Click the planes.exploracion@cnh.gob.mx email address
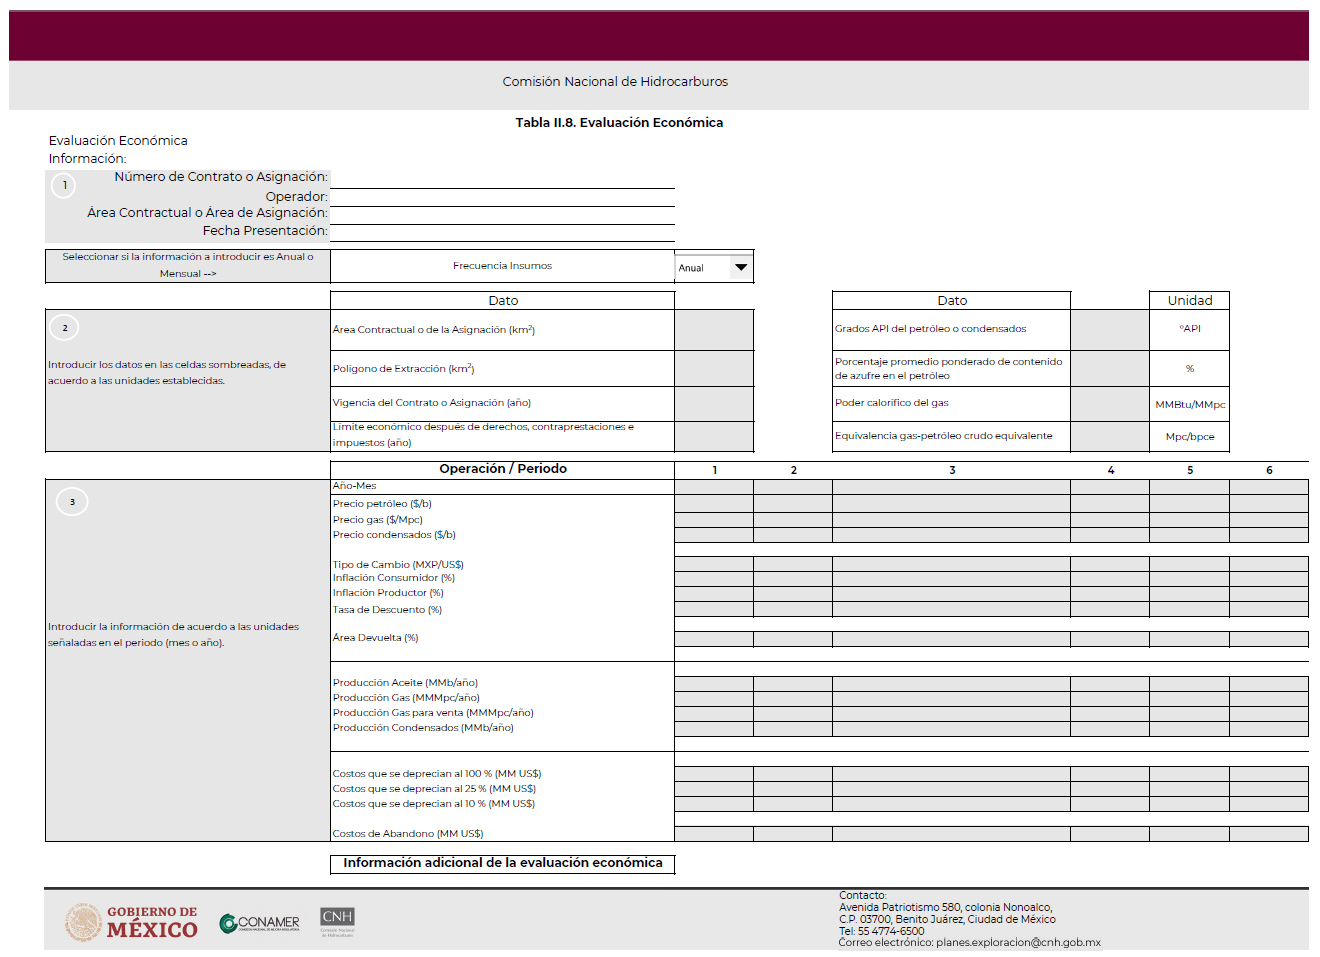Image resolution: width=1320 pixels, height=957 pixels. click(x=1018, y=943)
